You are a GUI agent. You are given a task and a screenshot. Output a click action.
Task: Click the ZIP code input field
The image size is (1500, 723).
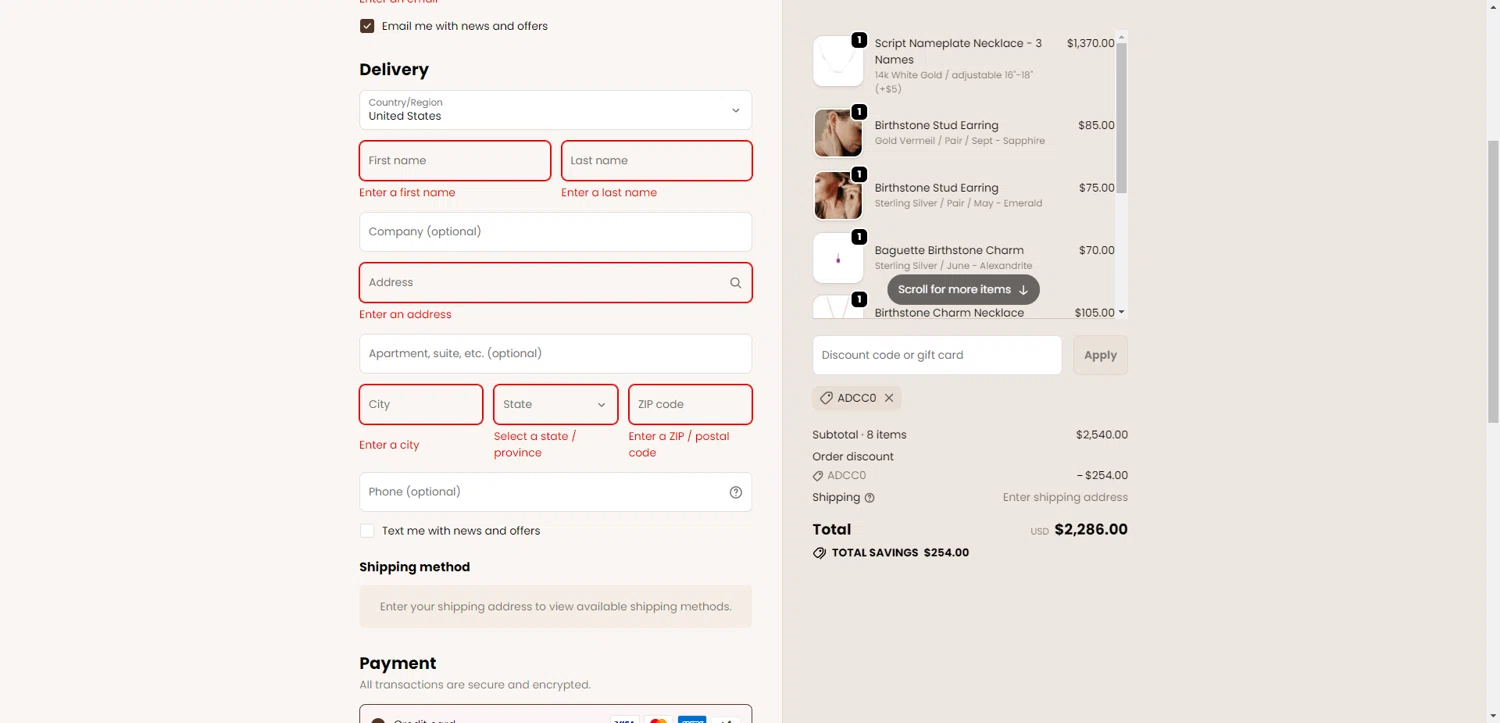pos(690,405)
